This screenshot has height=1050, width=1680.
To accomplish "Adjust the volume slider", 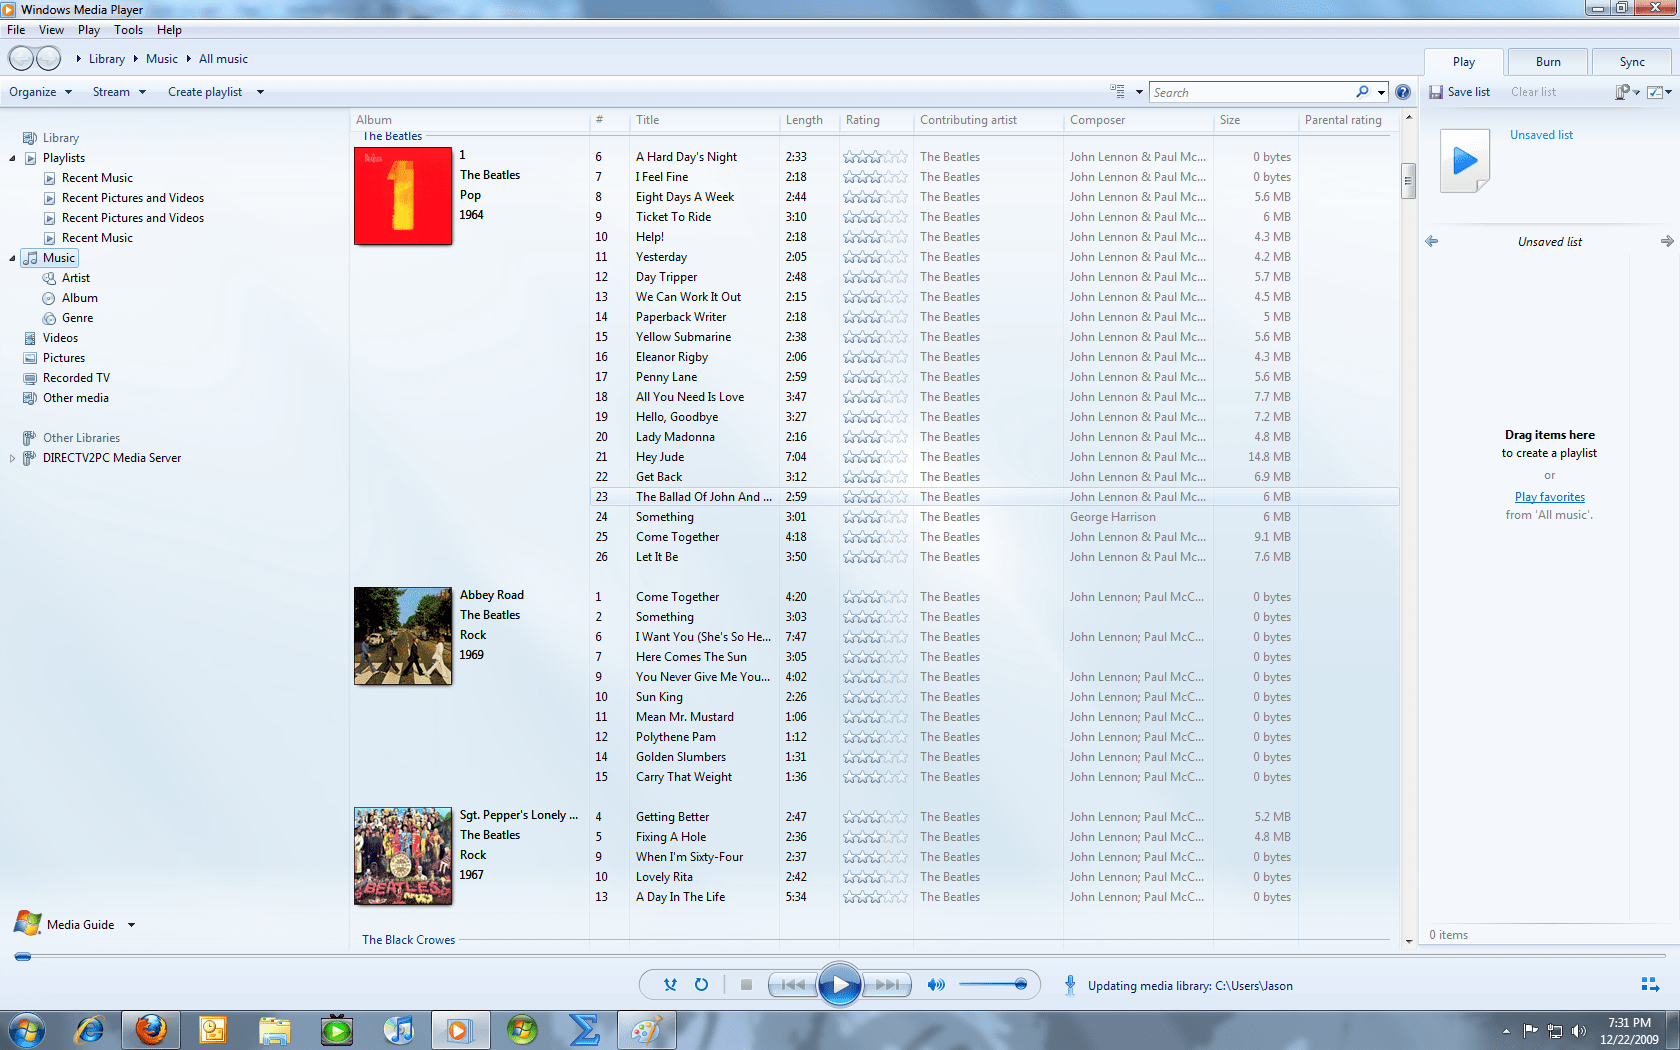I will click(x=993, y=985).
